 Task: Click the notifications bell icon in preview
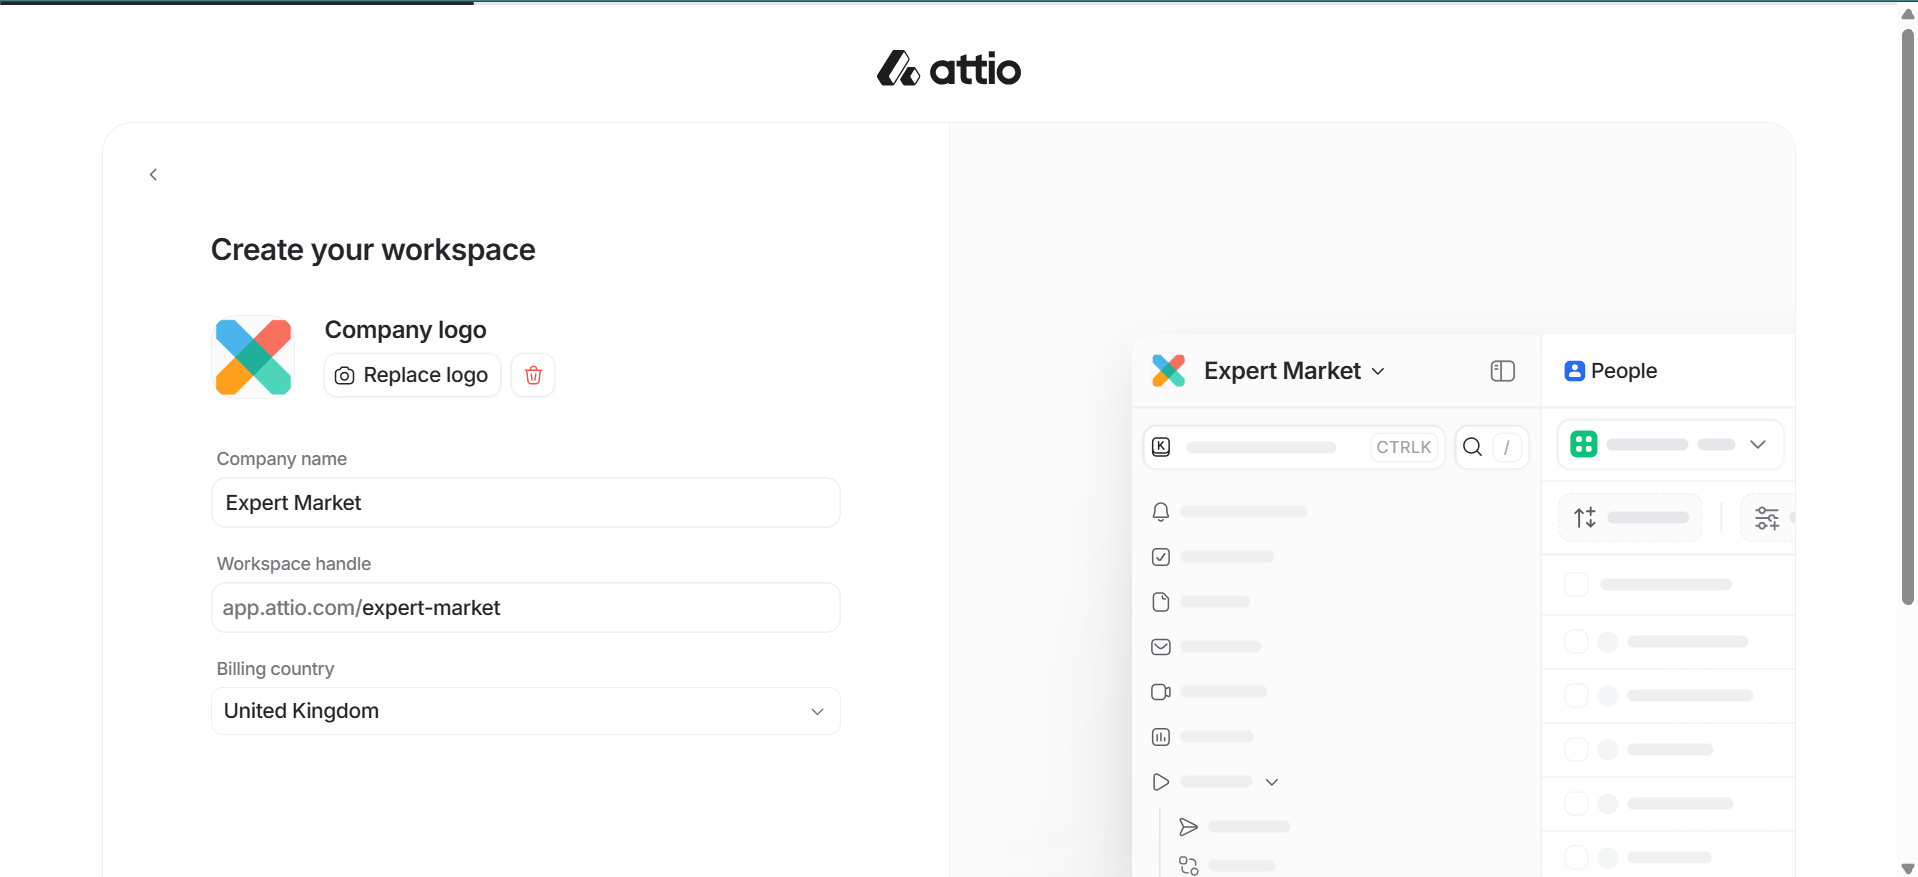[x=1160, y=512]
